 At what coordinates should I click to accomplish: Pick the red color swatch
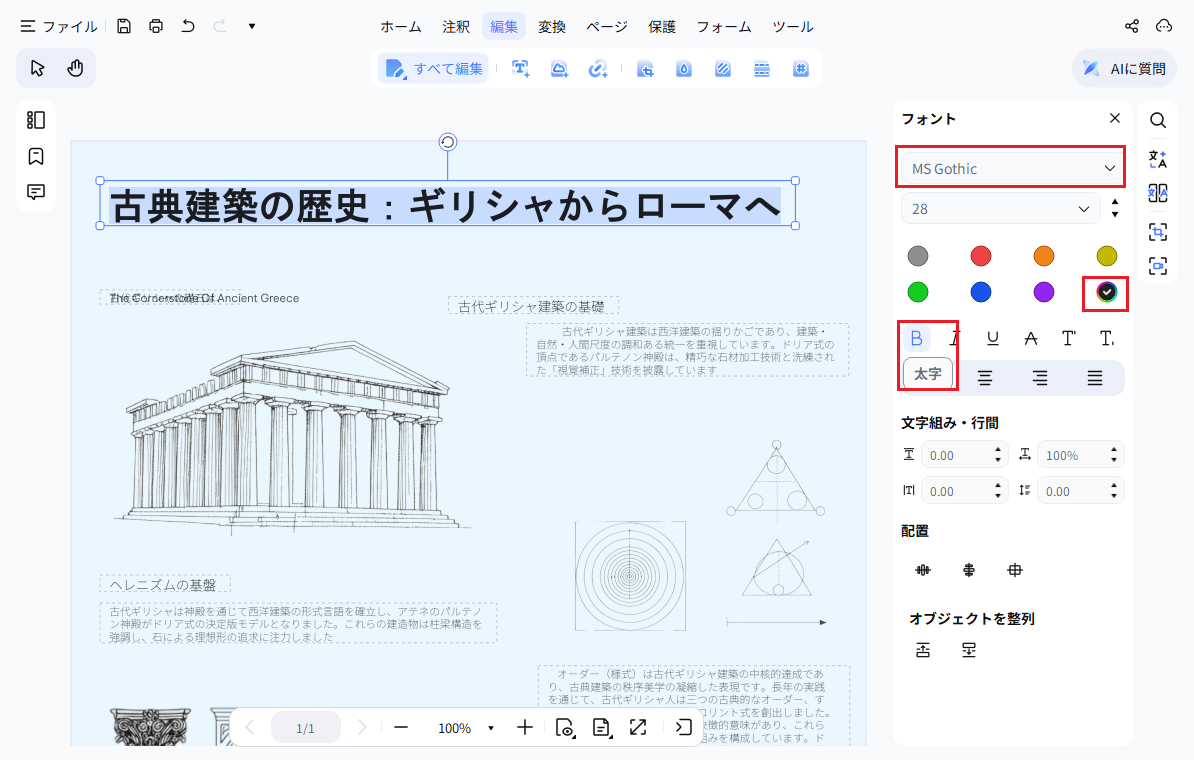[x=981, y=256]
